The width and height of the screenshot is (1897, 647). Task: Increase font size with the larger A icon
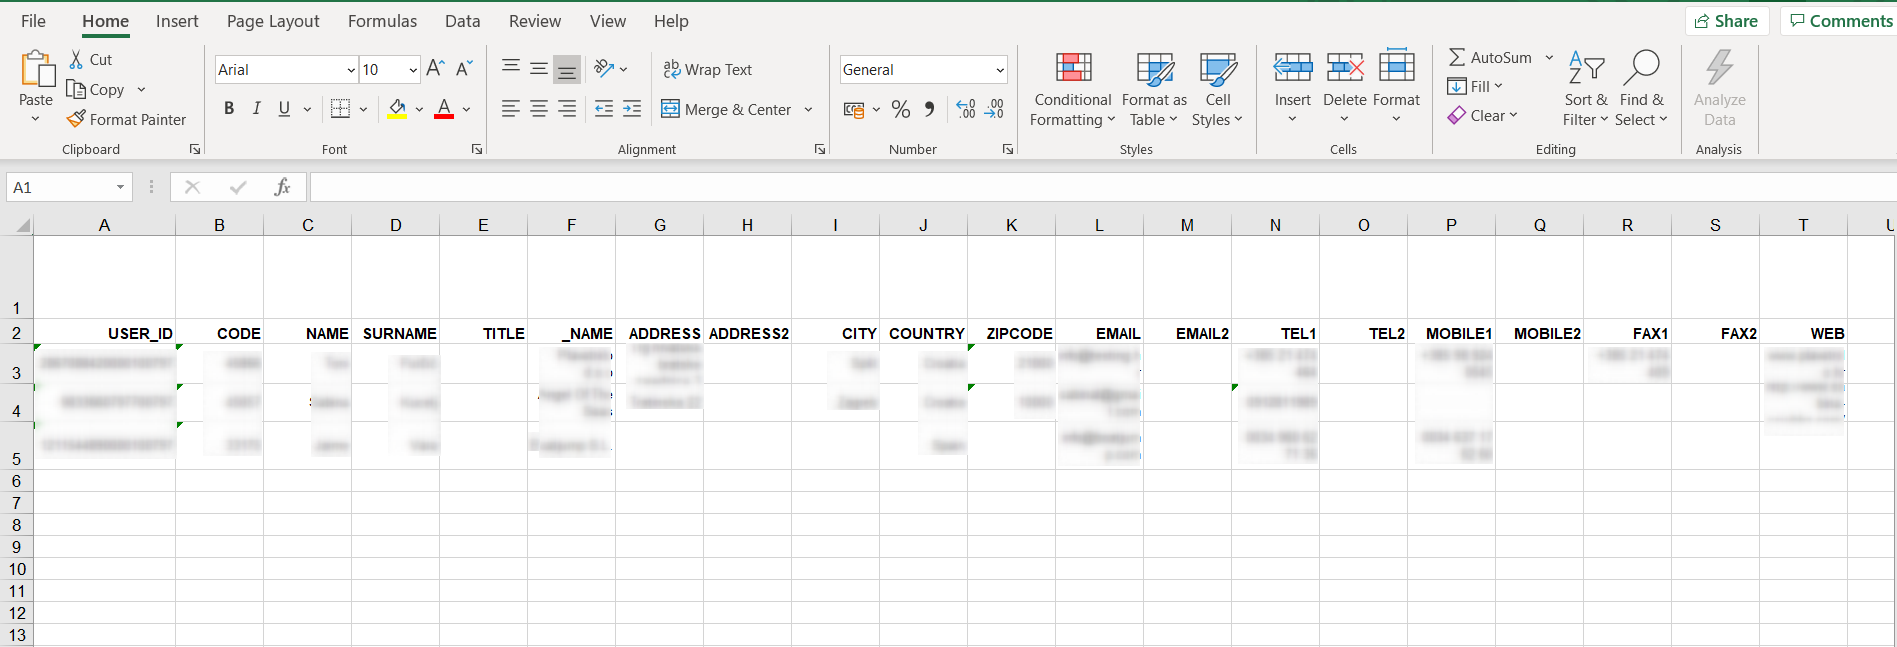pos(435,69)
